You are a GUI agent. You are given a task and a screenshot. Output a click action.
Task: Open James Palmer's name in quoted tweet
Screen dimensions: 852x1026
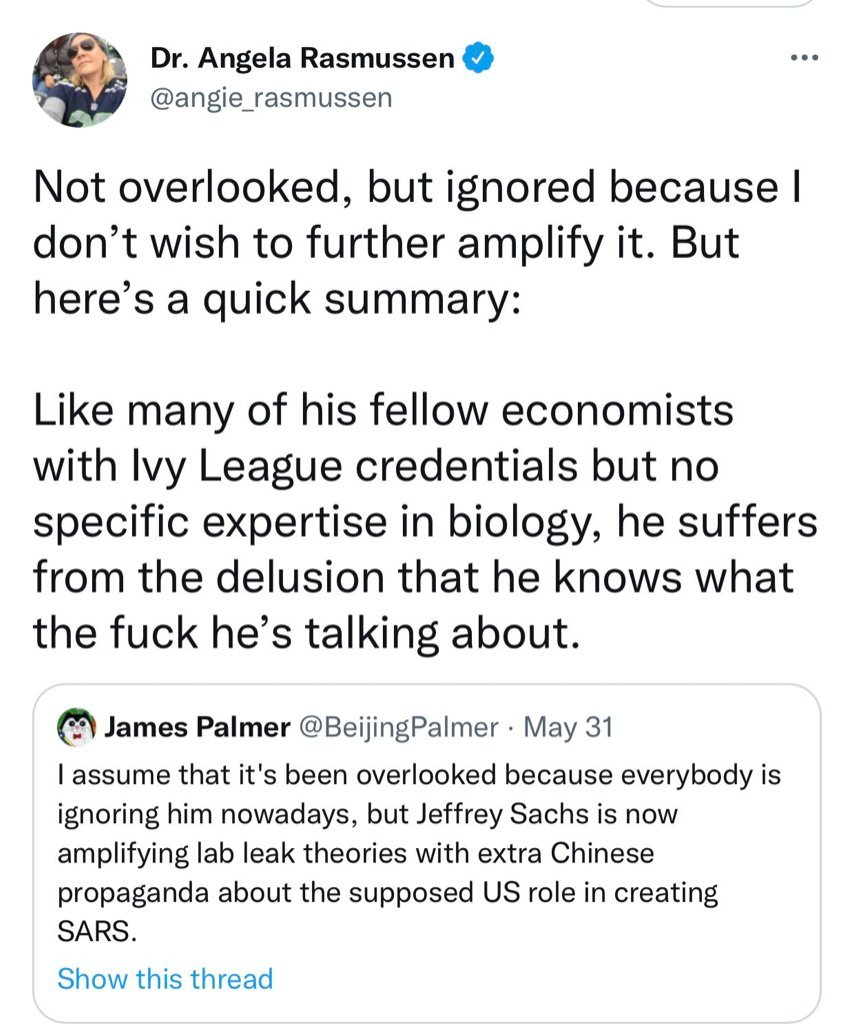[197, 727]
